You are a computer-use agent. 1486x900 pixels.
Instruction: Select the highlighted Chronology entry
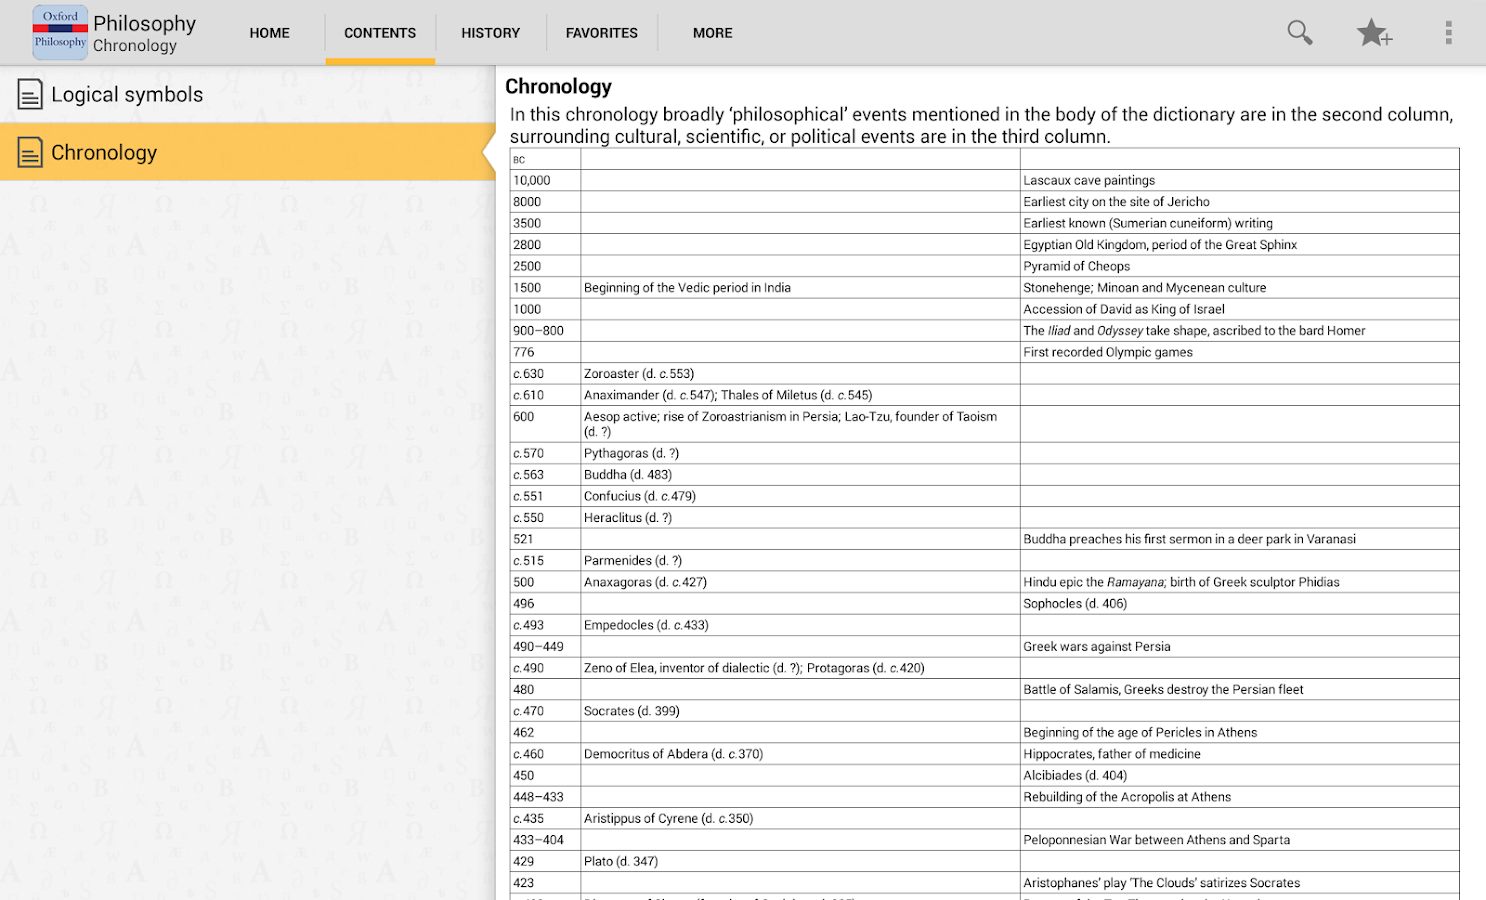click(102, 152)
